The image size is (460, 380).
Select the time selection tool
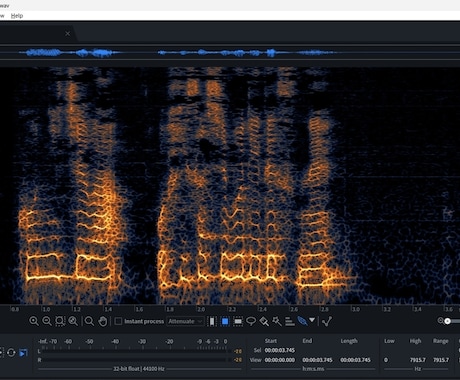click(x=212, y=321)
